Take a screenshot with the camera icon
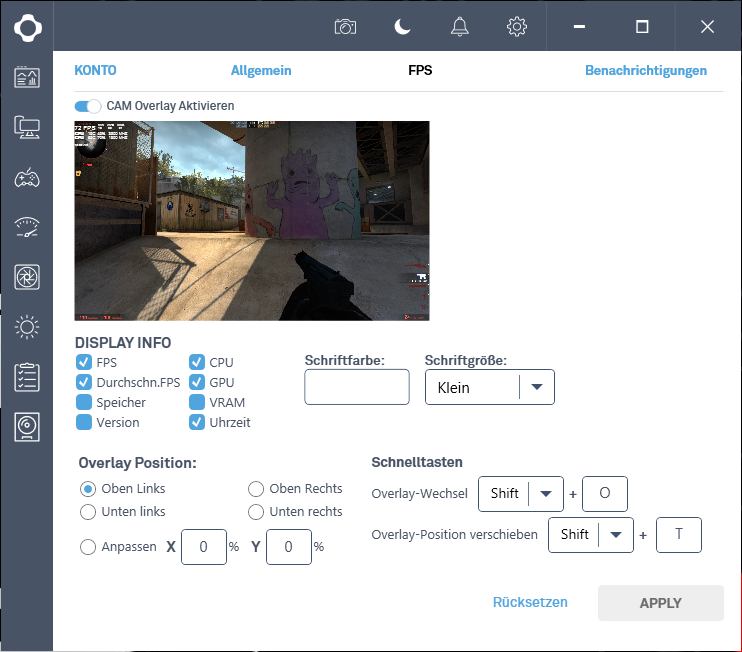The width and height of the screenshot is (742, 652). pyautogui.click(x=345, y=26)
